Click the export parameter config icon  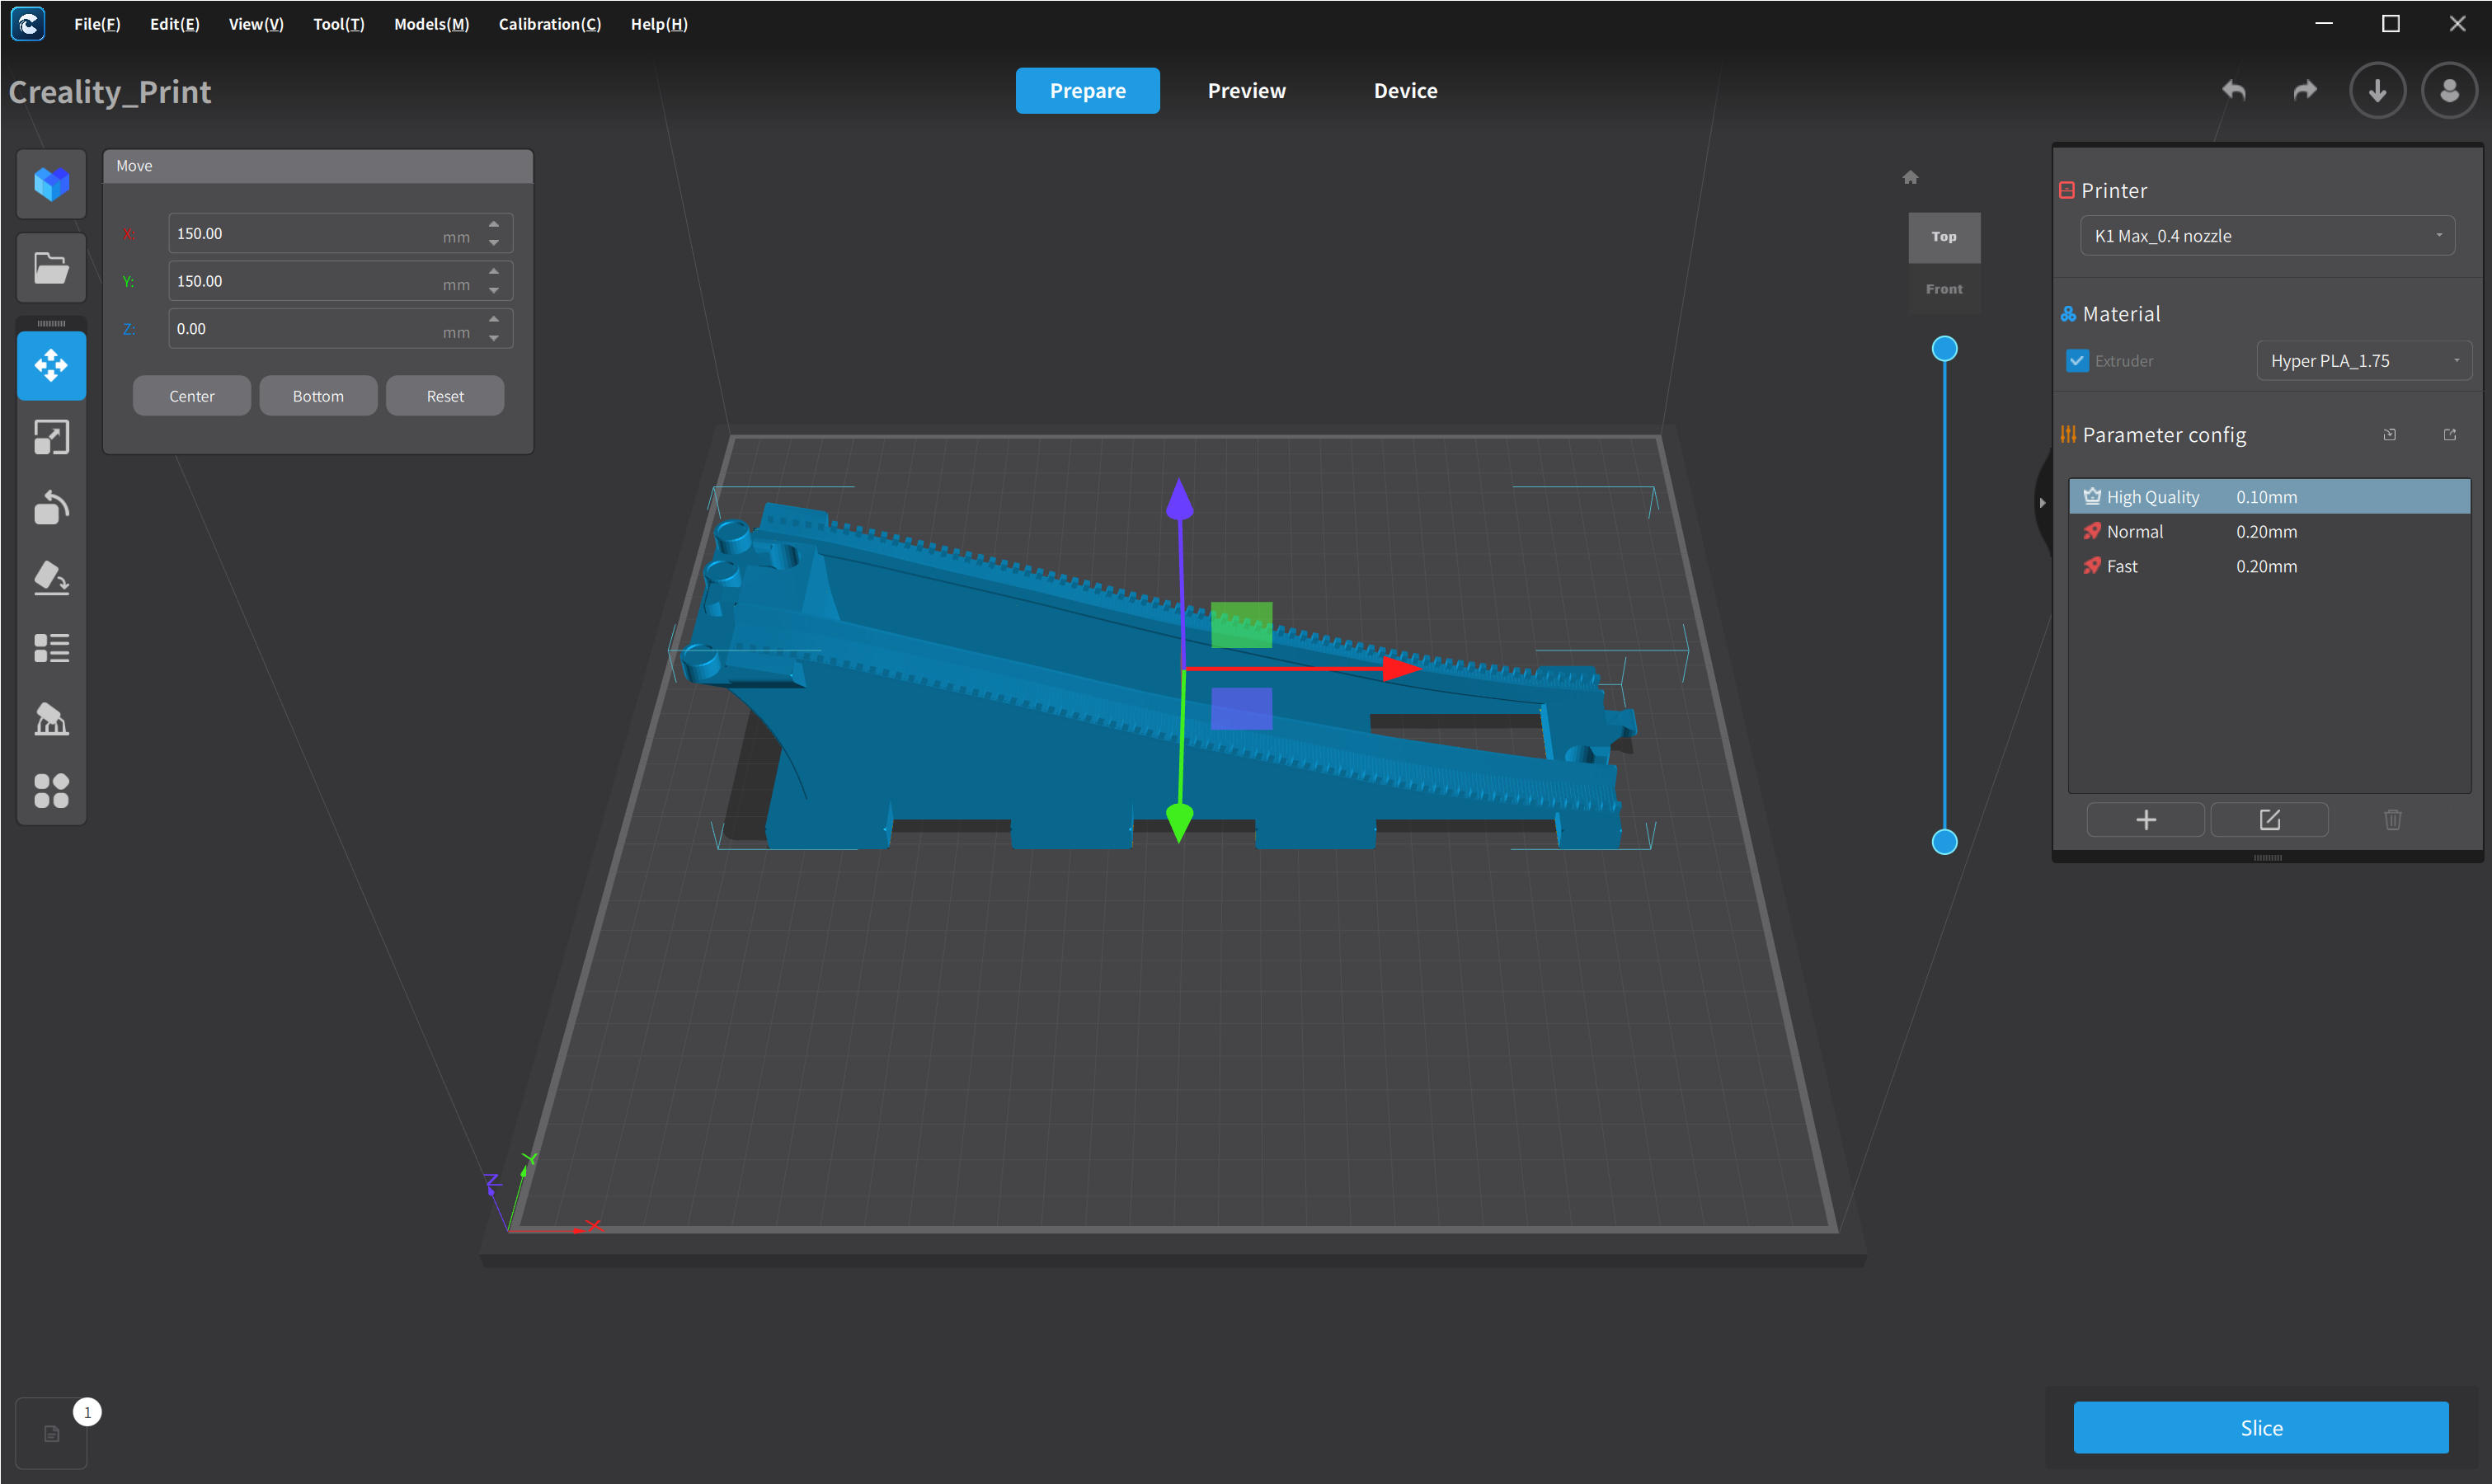(x=2449, y=435)
